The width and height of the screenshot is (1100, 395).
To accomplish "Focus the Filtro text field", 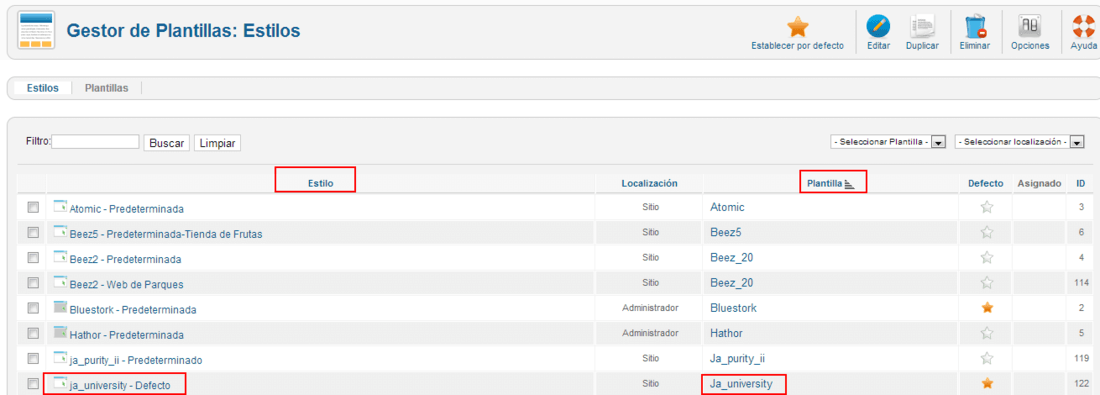I will (x=95, y=142).
